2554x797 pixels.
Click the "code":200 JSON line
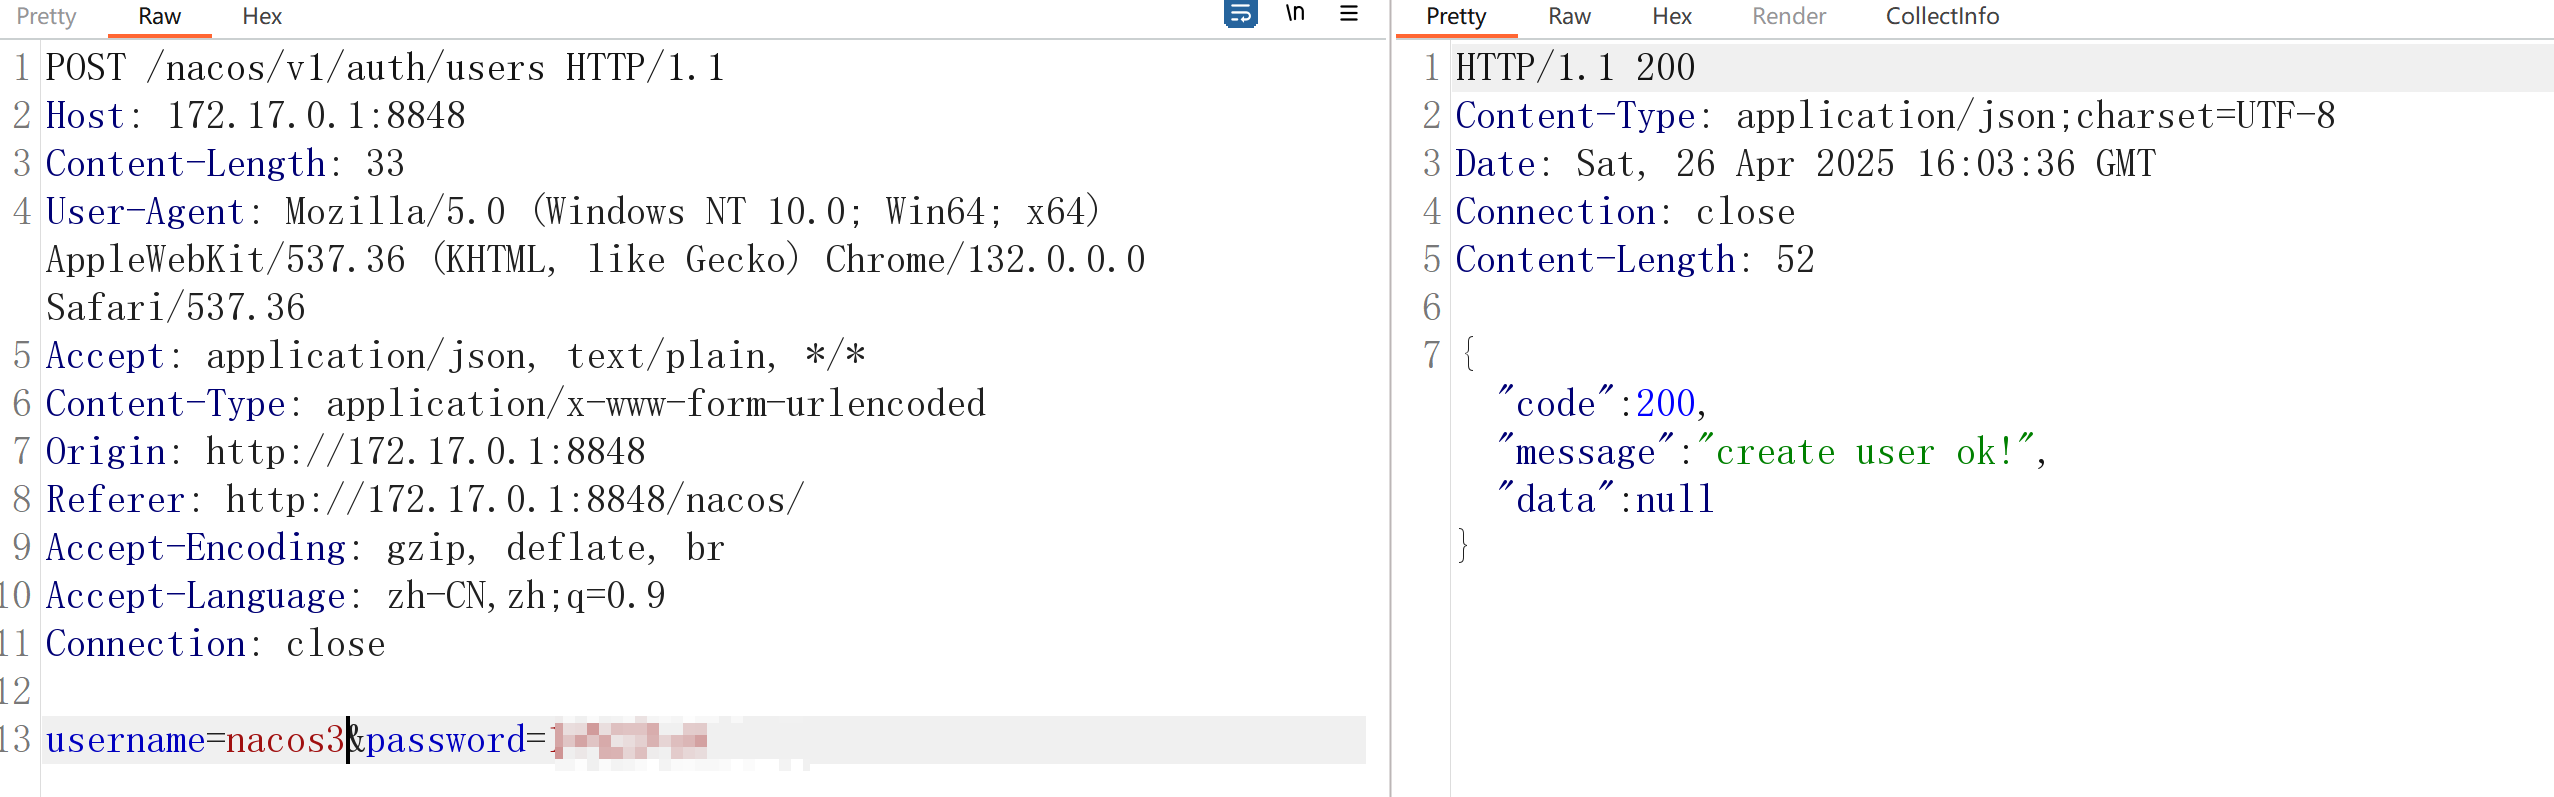1601,404
